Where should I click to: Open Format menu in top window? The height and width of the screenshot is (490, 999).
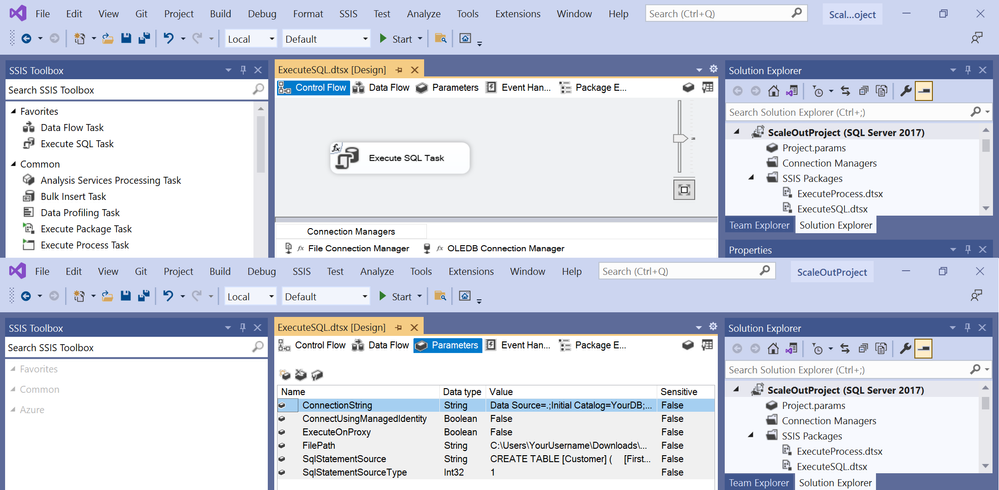pos(308,13)
